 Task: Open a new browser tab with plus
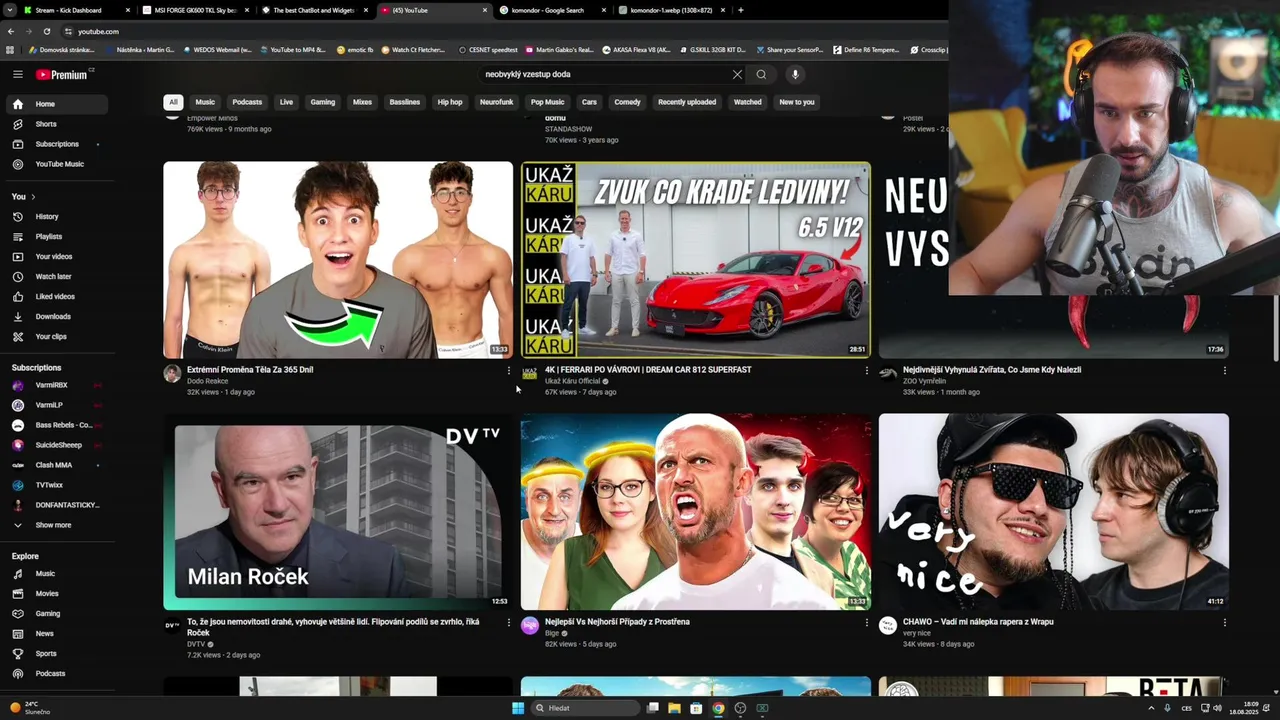point(740,10)
